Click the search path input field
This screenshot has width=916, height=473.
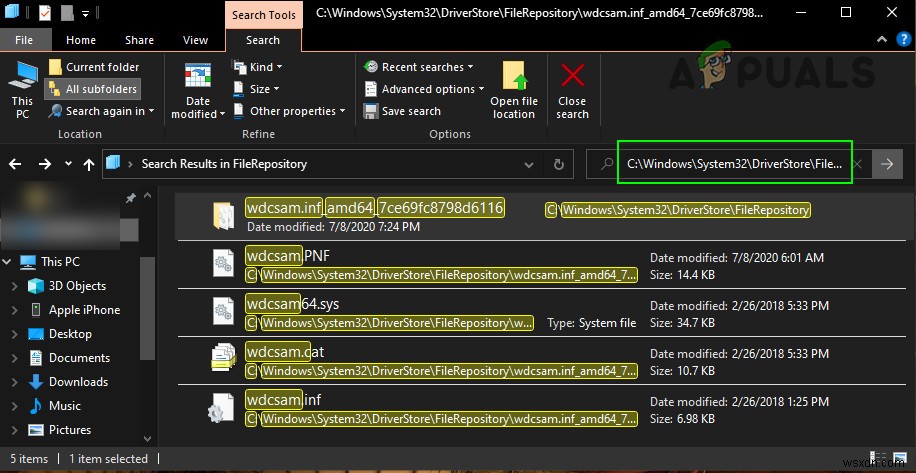(x=733, y=163)
